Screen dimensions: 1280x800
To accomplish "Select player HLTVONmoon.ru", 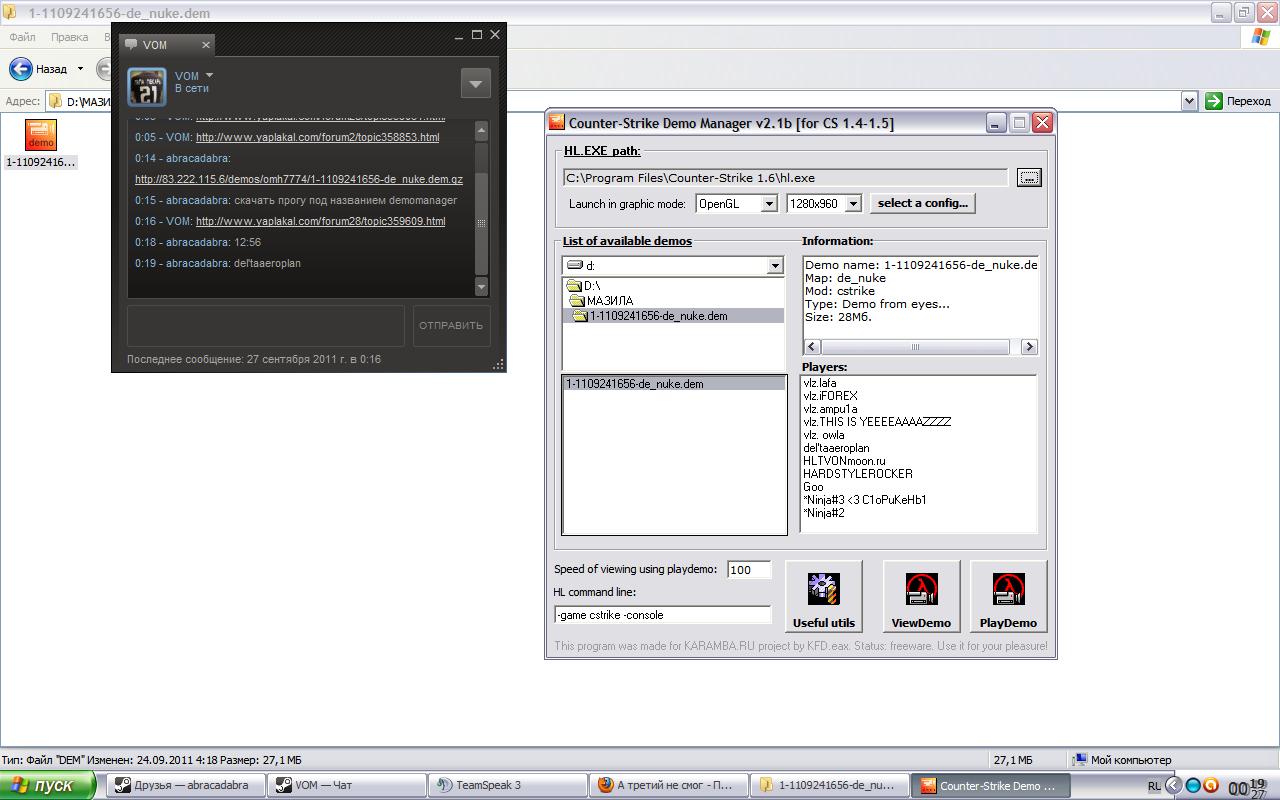I will click(x=844, y=461).
